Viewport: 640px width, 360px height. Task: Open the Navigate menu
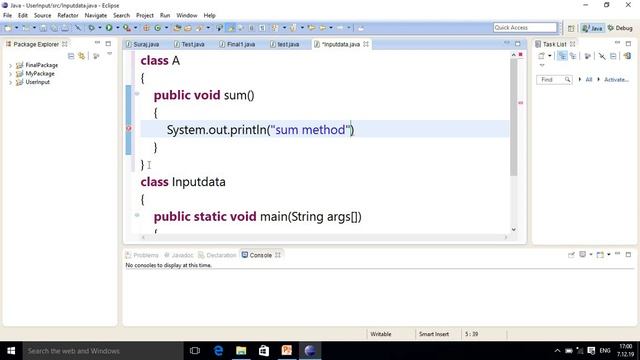[96, 15]
